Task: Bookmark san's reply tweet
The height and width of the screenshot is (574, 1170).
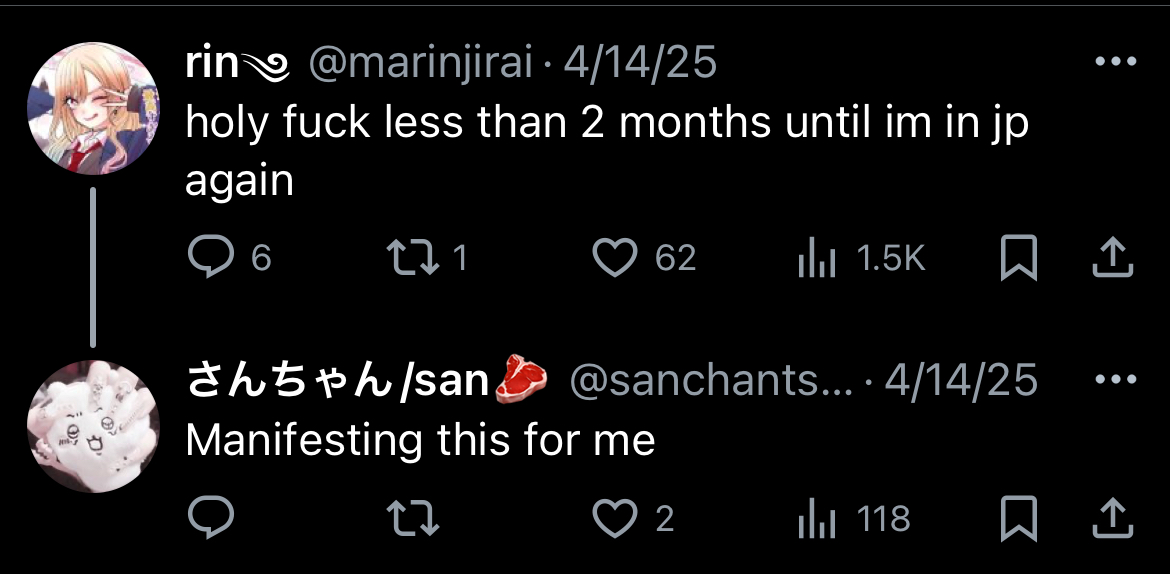Action: coord(1019,518)
